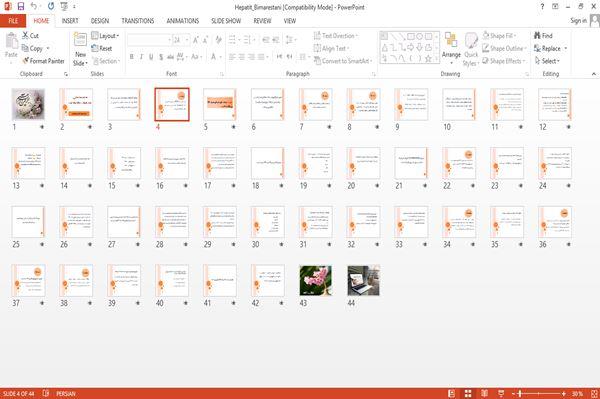The width and height of the screenshot is (600, 399).
Task: Open the FILE tab
Action: (x=13, y=21)
